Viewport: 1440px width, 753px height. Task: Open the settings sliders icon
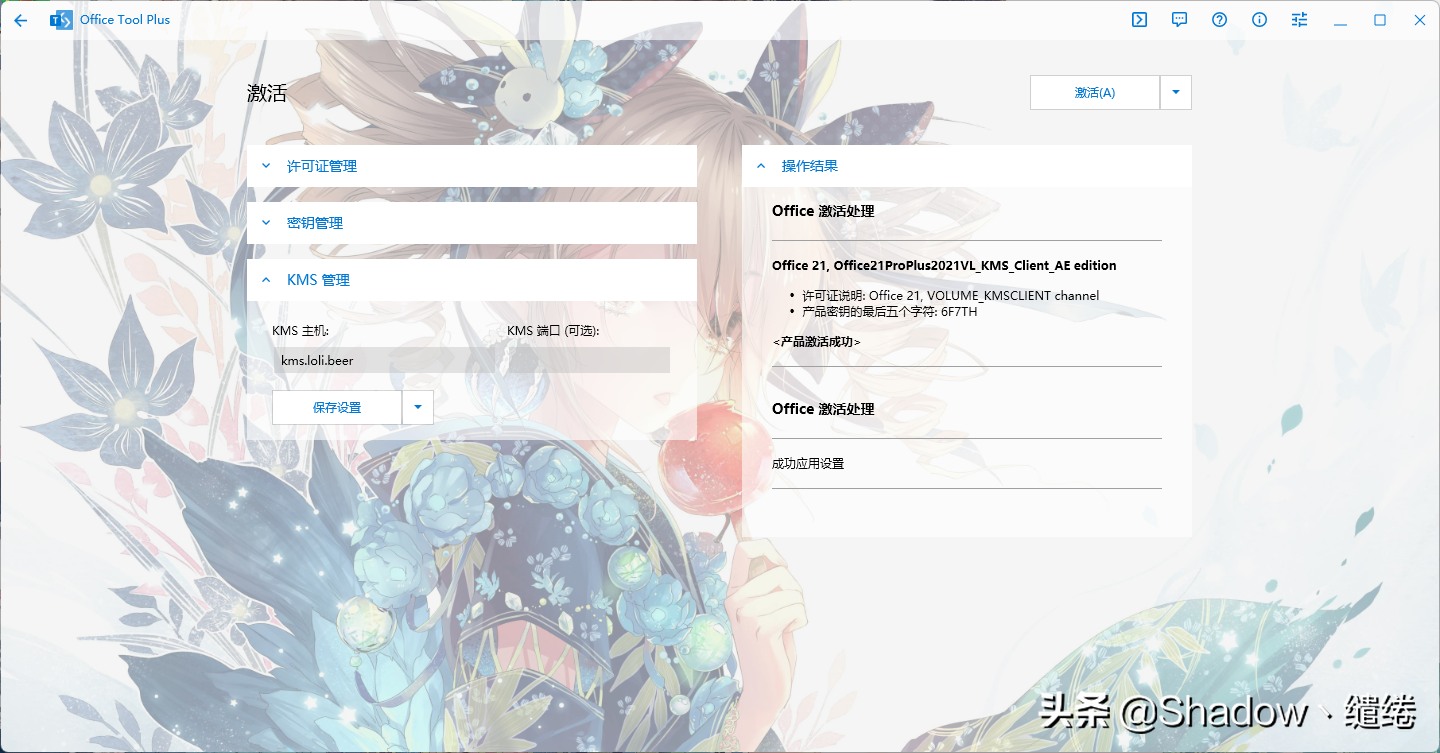coord(1299,20)
